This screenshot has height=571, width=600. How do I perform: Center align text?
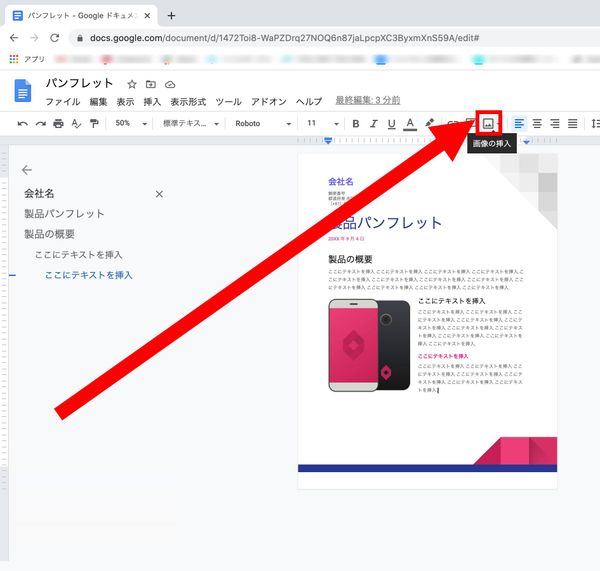(537, 124)
